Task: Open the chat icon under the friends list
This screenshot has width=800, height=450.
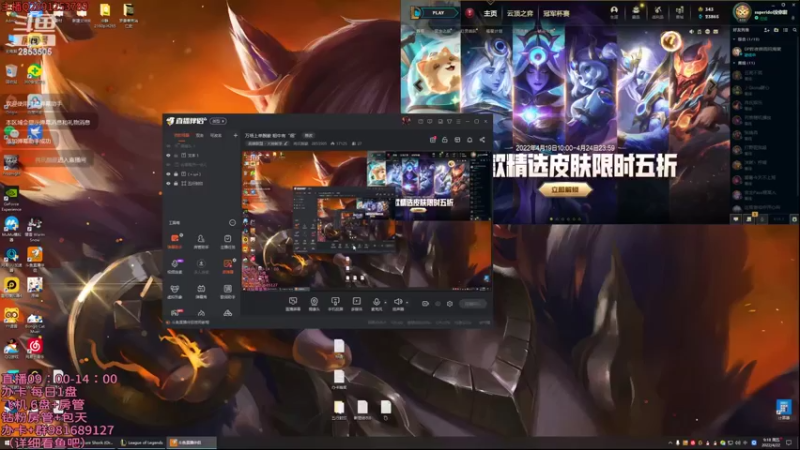Action: [x=736, y=219]
